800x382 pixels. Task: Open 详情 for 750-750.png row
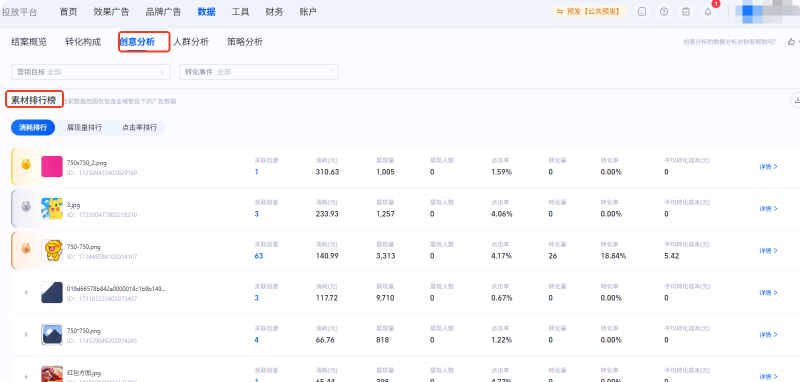pyautogui.click(x=768, y=250)
